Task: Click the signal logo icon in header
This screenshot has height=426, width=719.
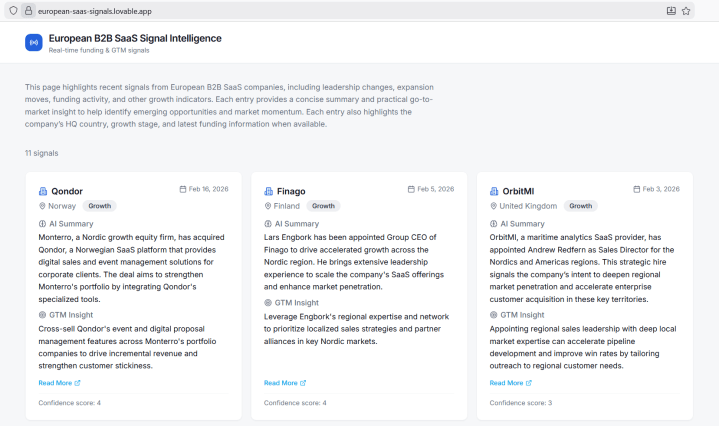Action: click(x=33, y=43)
